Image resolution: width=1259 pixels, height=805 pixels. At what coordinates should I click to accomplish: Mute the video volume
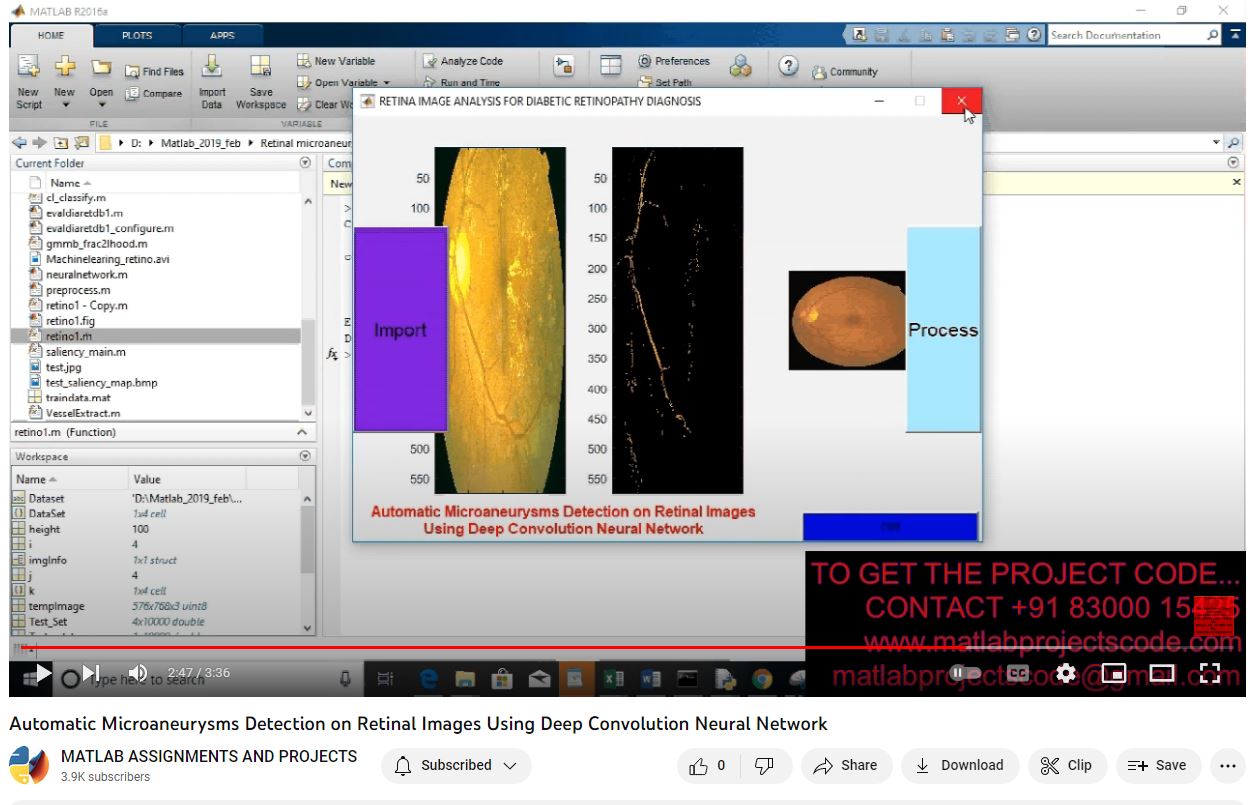tap(138, 673)
